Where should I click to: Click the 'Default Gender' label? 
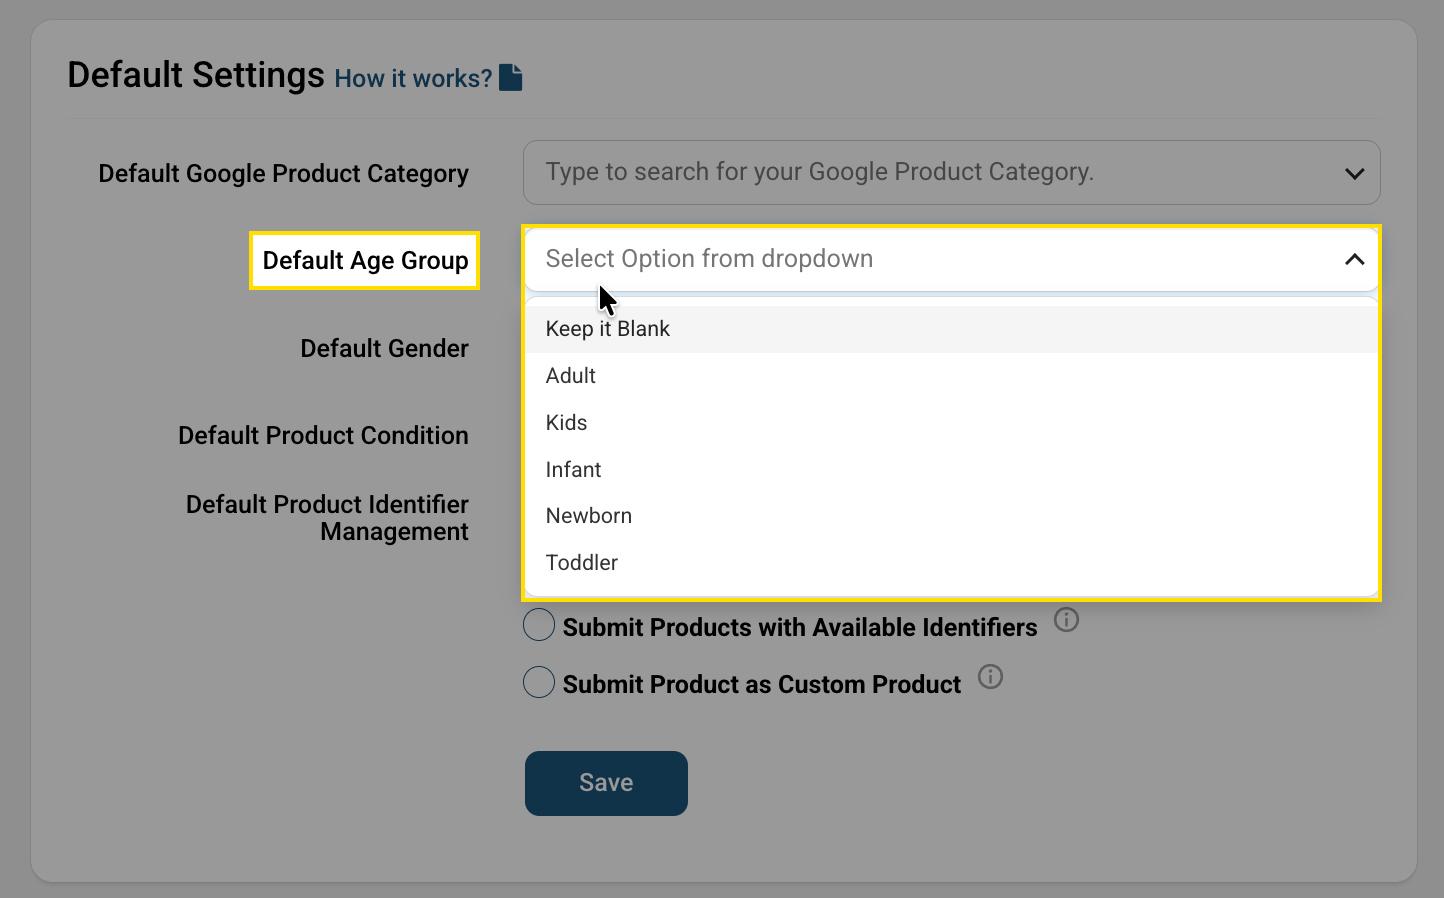[x=384, y=349]
